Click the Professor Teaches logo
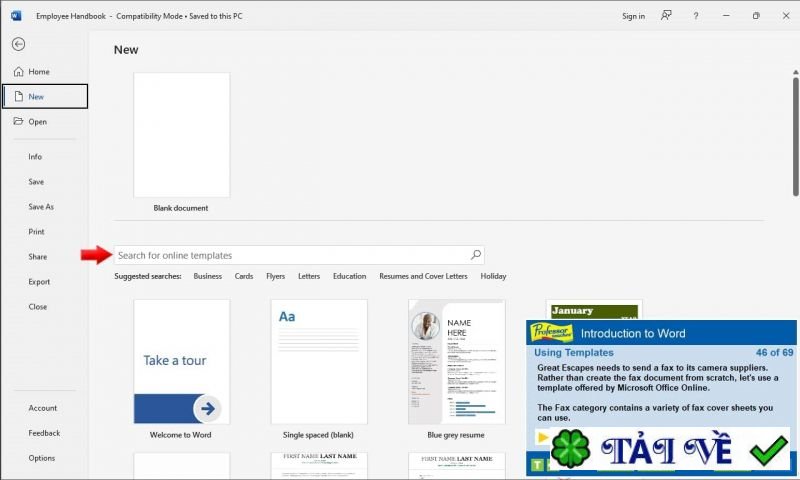The image size is (800, 480). pyautogui.click(x=551, y=333)
